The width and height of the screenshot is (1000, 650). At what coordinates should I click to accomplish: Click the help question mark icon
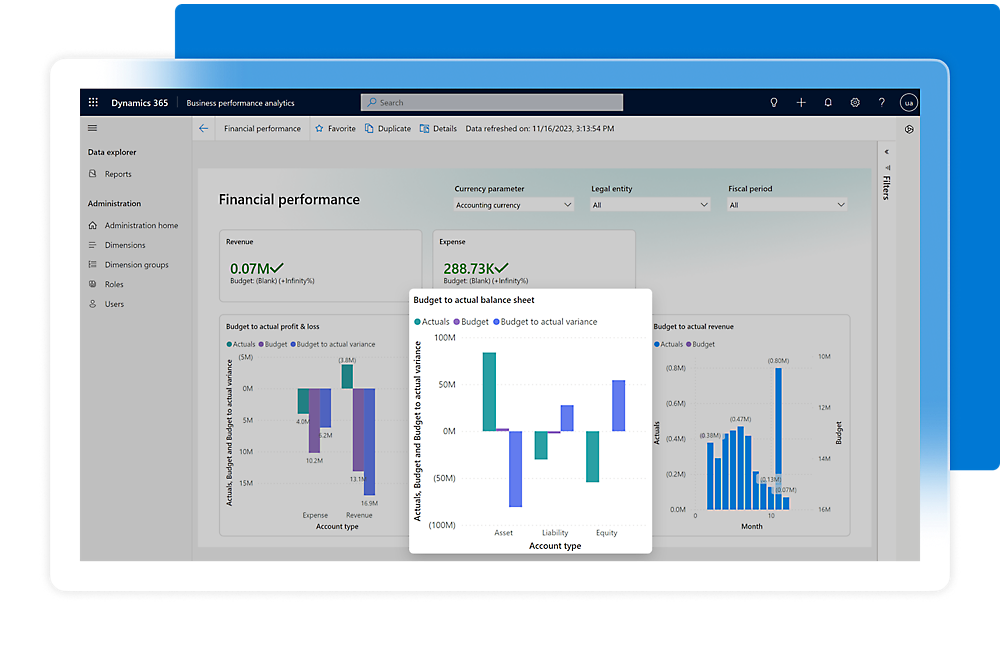(881, 102)
